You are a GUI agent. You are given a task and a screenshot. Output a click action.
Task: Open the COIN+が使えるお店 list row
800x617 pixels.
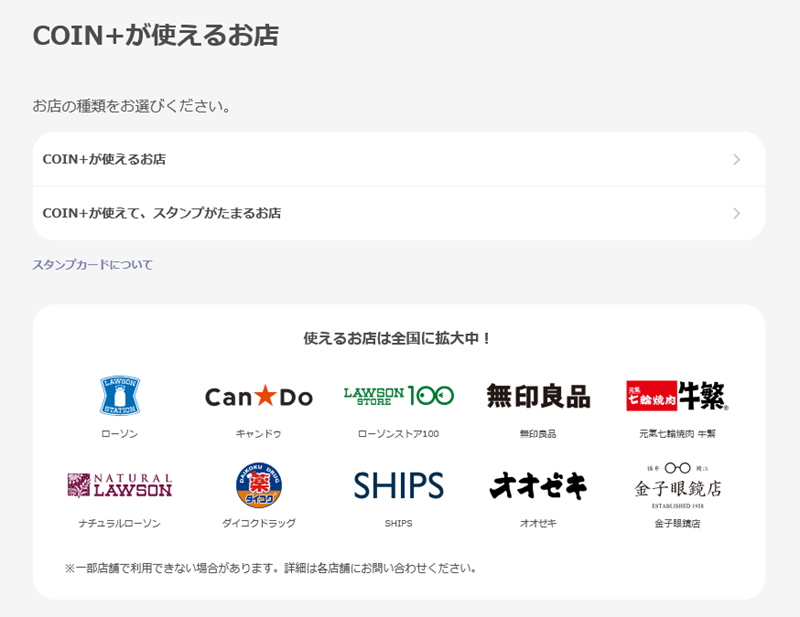399,159
